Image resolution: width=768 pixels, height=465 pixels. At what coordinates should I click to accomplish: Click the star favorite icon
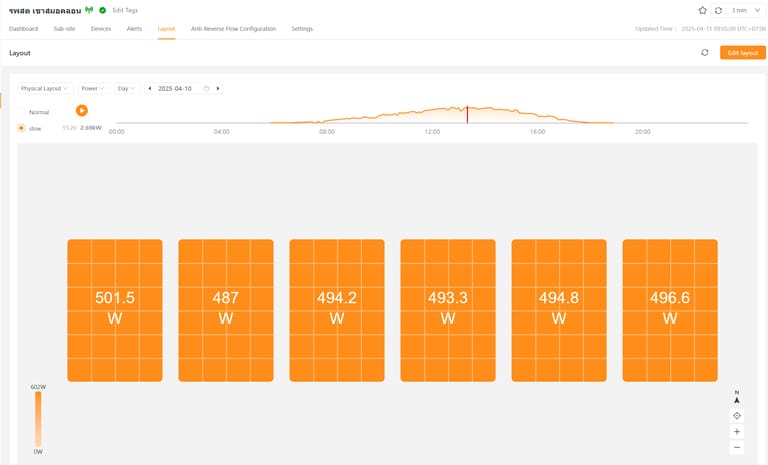pos(702,10)
